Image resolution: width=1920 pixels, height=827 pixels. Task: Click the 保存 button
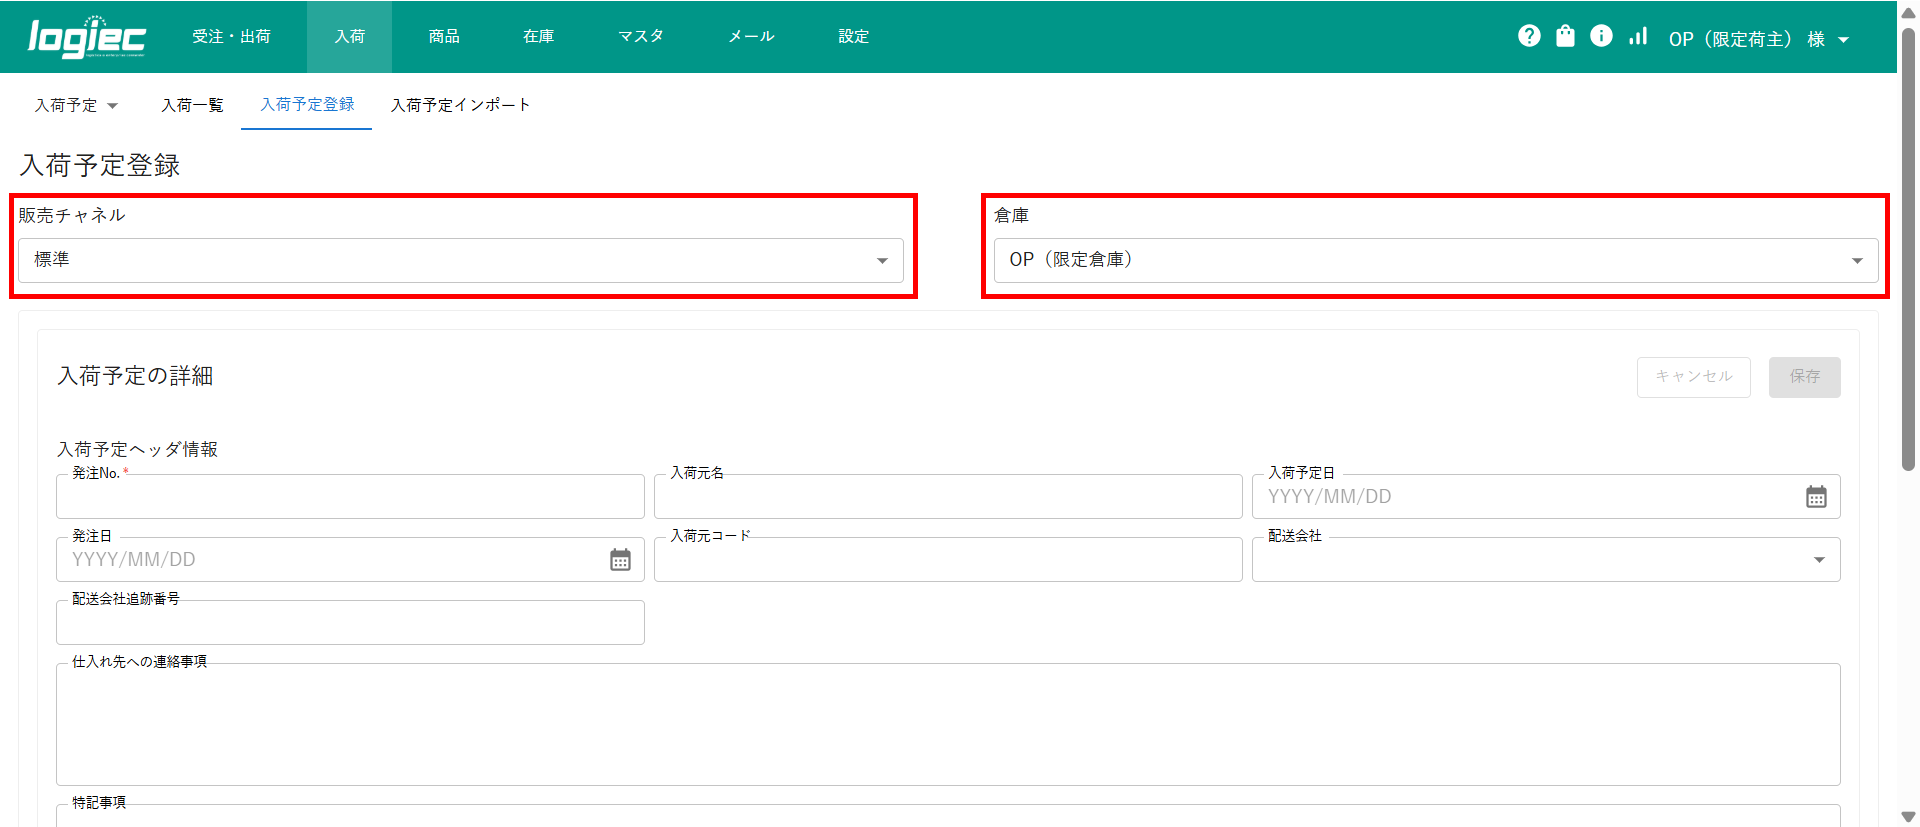pyautogui.click(x=1804, y=377)
